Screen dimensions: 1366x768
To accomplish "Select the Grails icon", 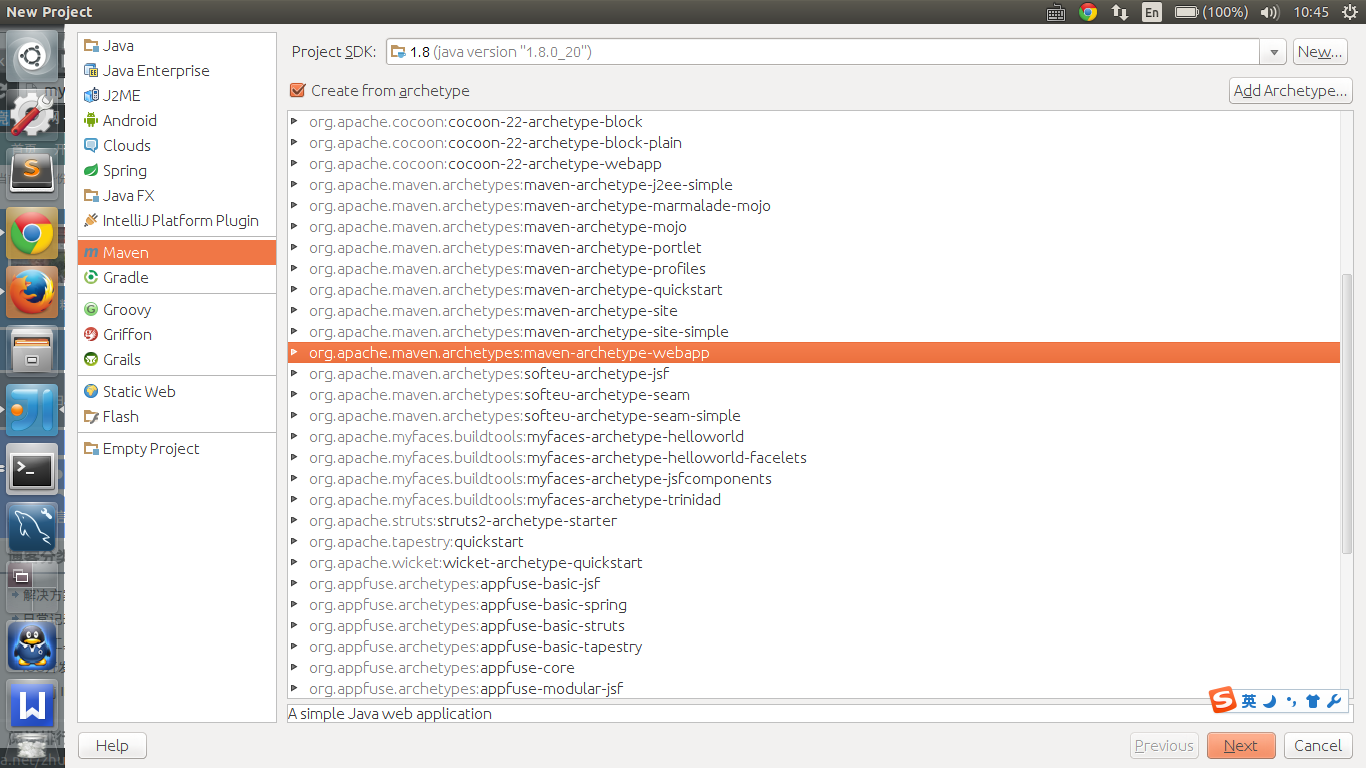I will click(92, 360).
